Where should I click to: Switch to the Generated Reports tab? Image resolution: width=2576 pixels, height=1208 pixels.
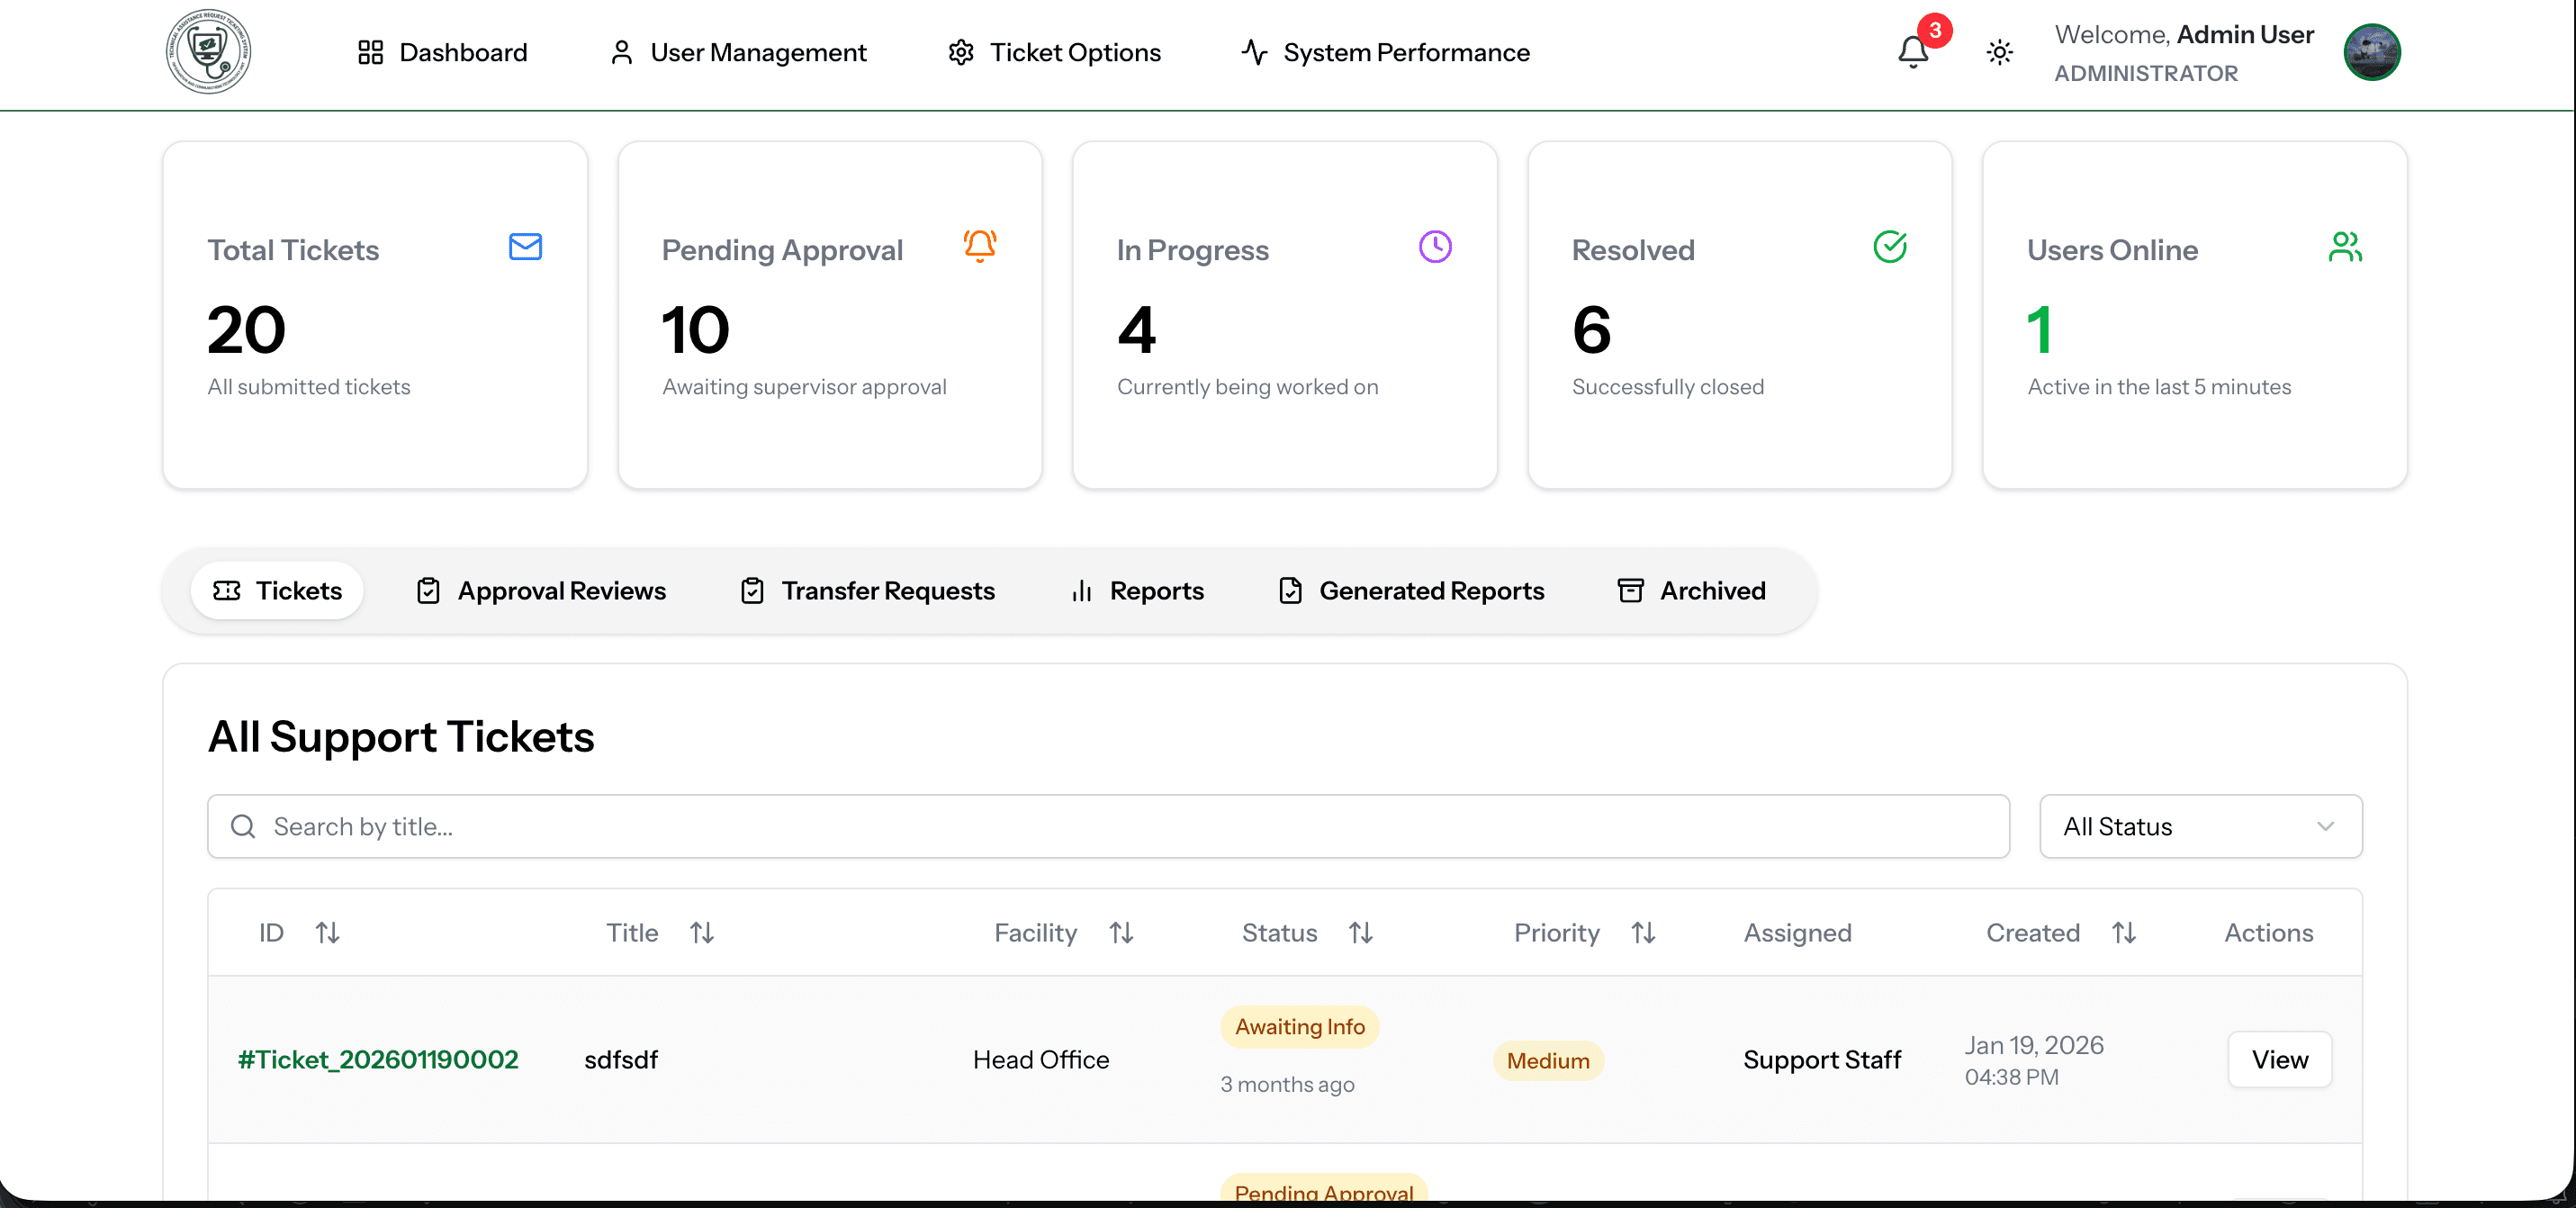(x=1411, y=591)
